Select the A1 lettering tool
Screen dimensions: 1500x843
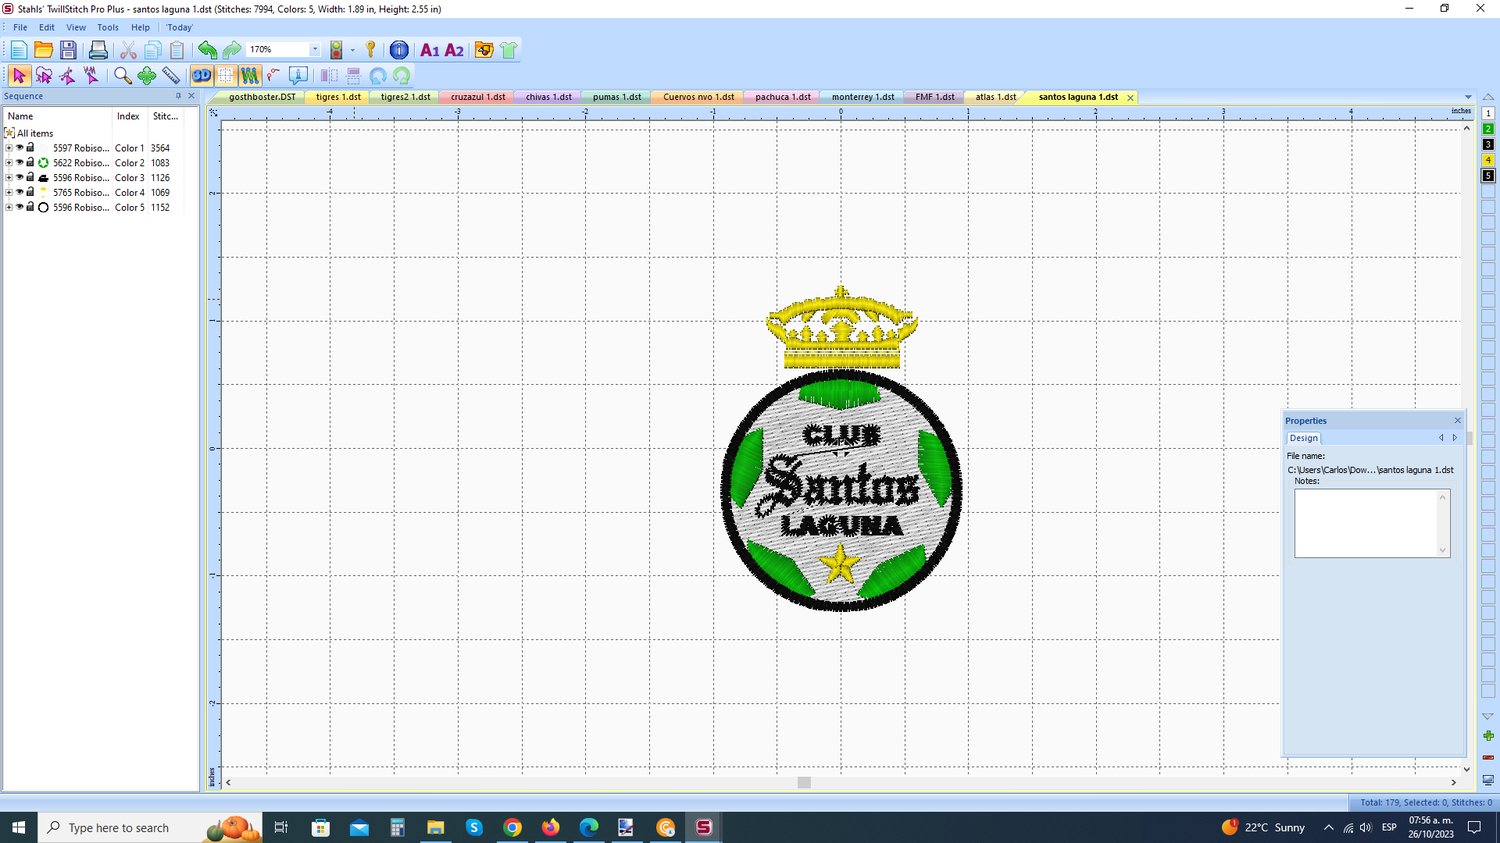coord(430,50)
